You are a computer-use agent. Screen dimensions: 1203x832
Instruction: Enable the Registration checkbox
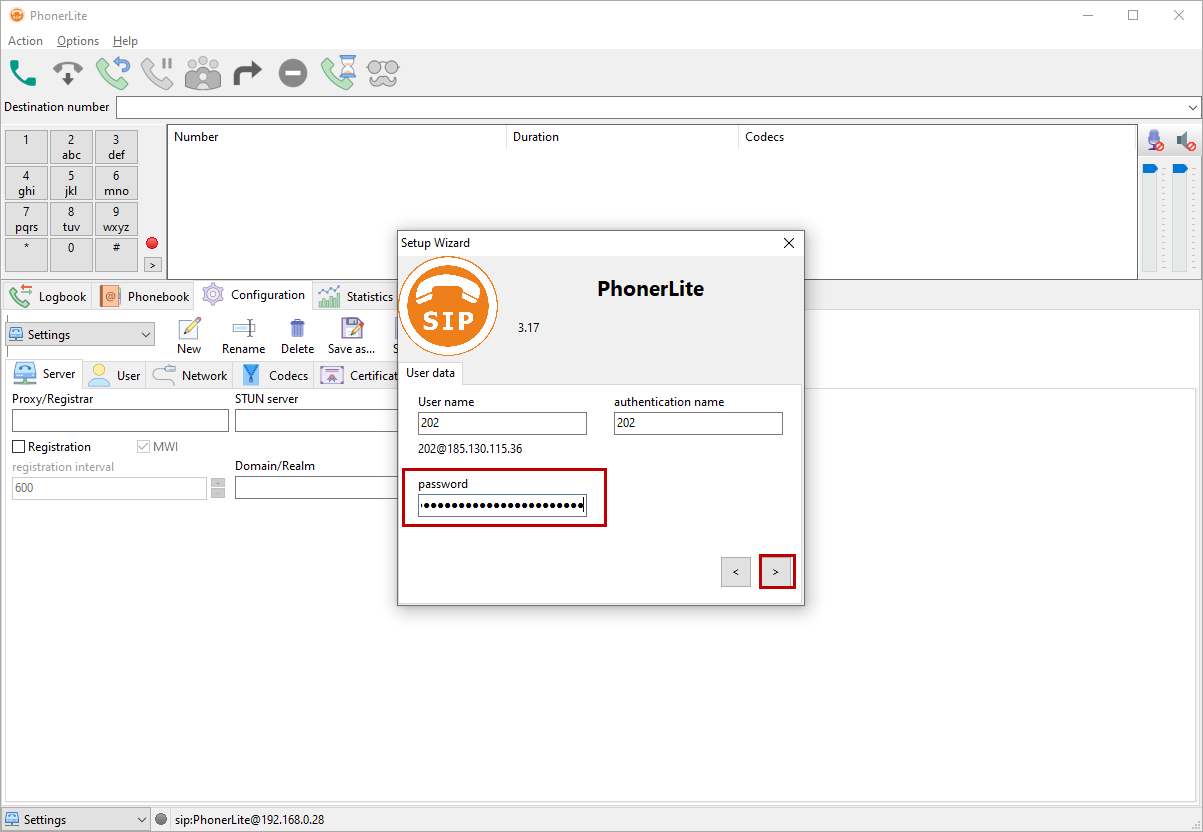(x=19, y=447)
